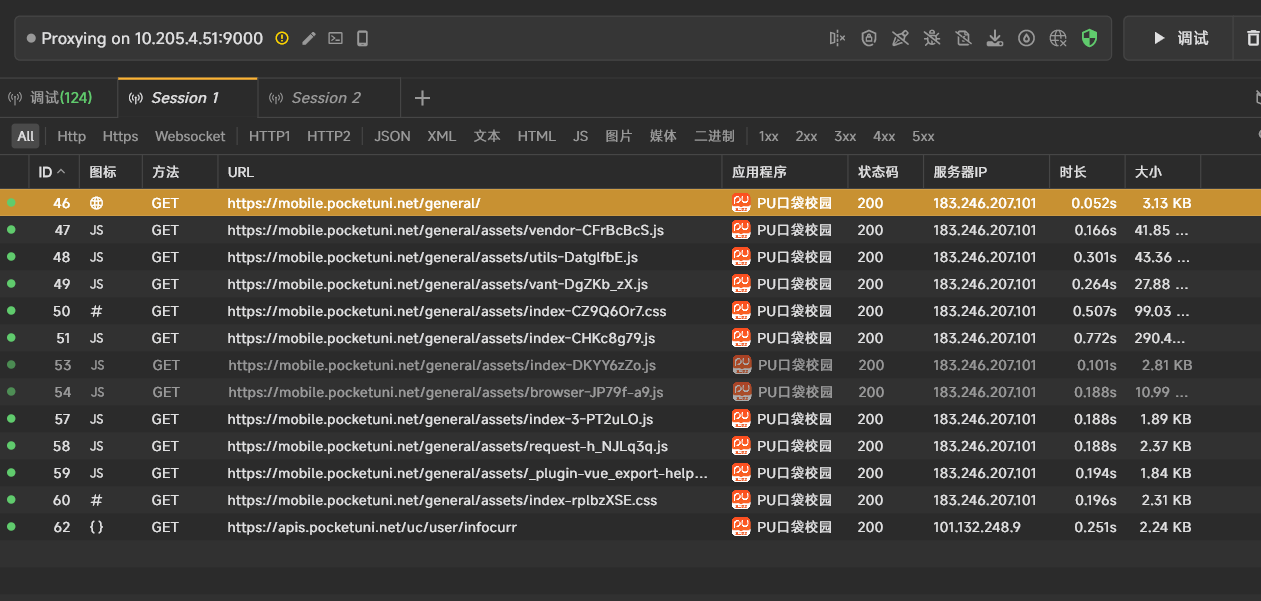
Task: Click the trash icon next to 调试 button
Action: pos(1252,38)
